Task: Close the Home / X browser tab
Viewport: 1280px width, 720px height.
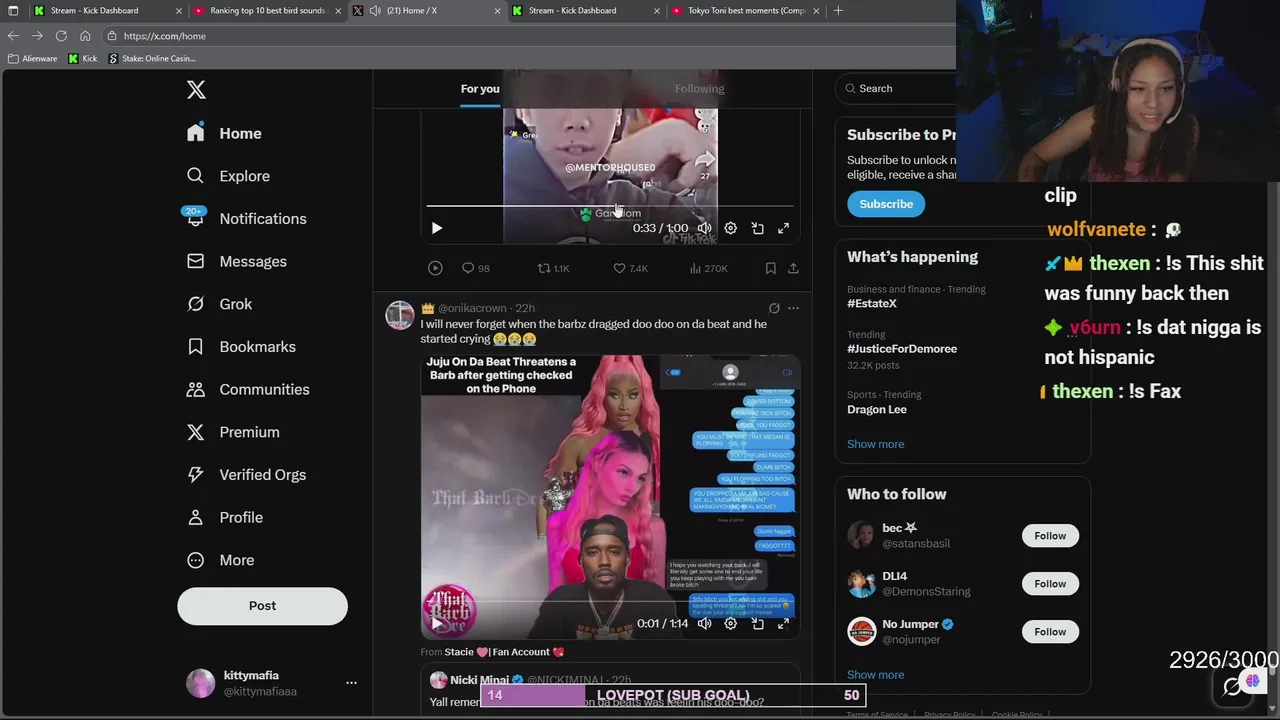Action: 497,11
